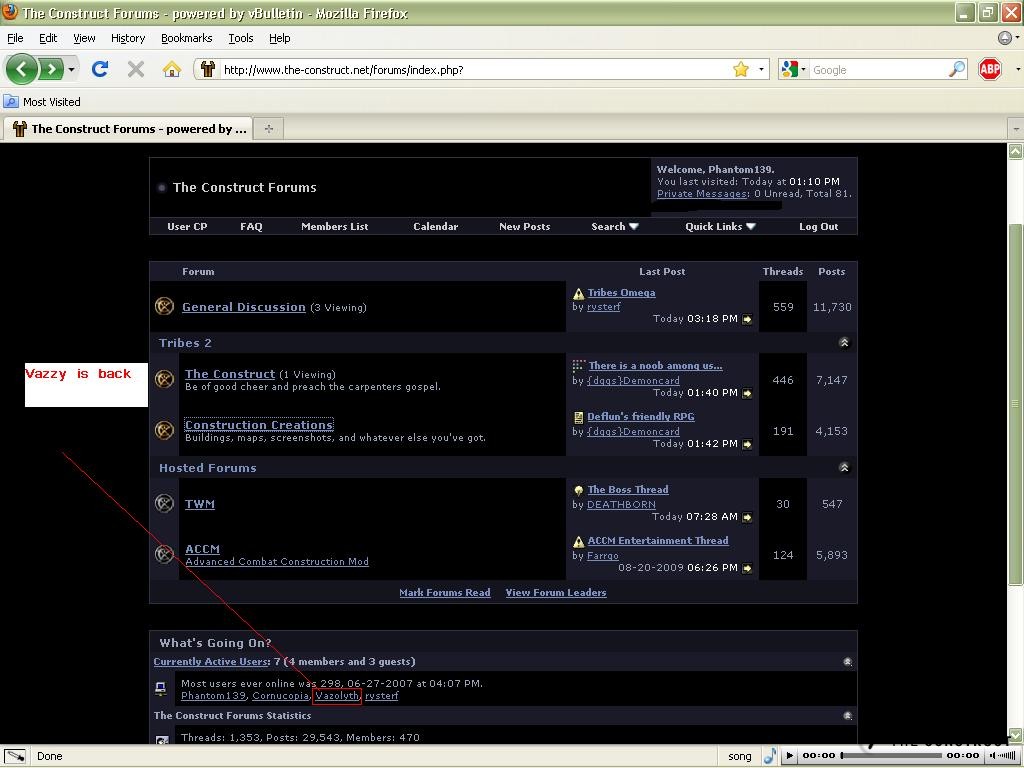Click the Stop loading X icon
The width and height of the screenshot is (1024, 768).
[x=136, y=69]
